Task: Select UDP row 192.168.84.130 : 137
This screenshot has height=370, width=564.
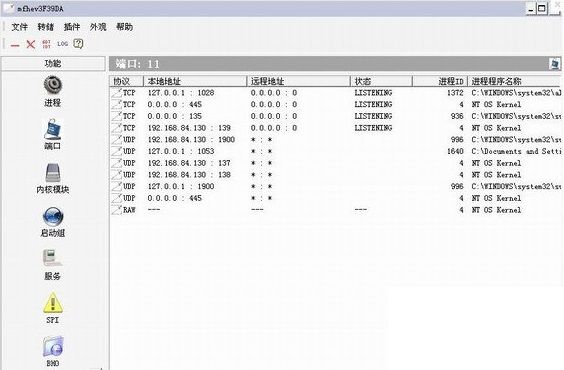Action: tap(336, 163)
